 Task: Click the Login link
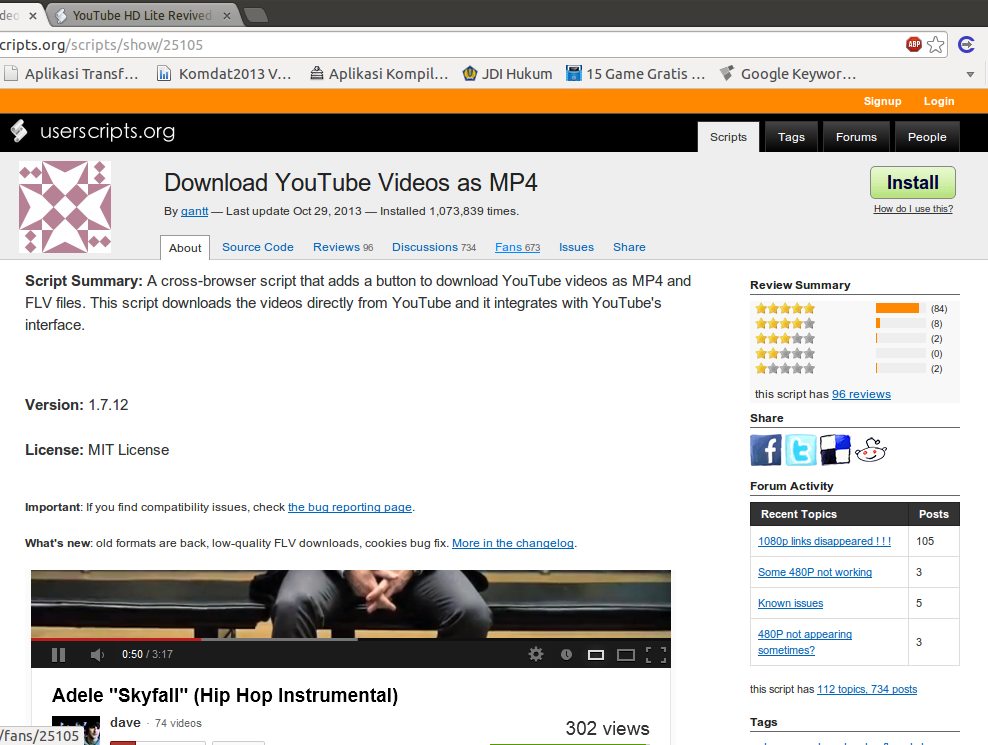[x=939, y=101]
